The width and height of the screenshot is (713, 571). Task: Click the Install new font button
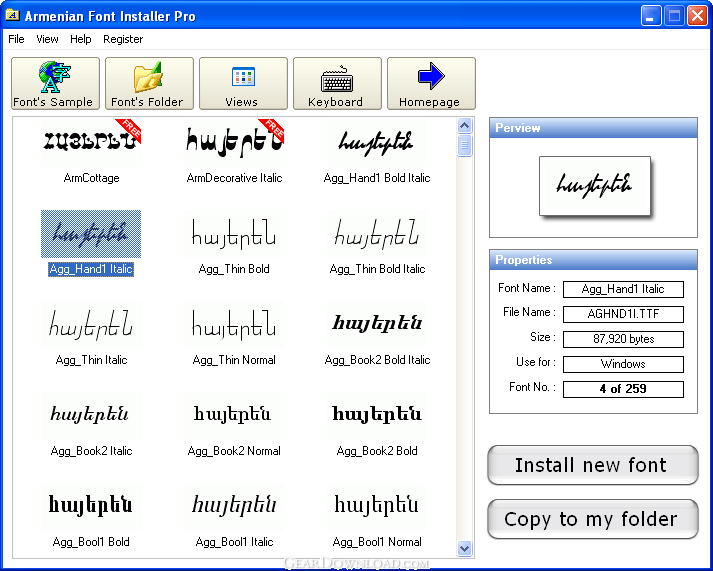coord(592,465)
